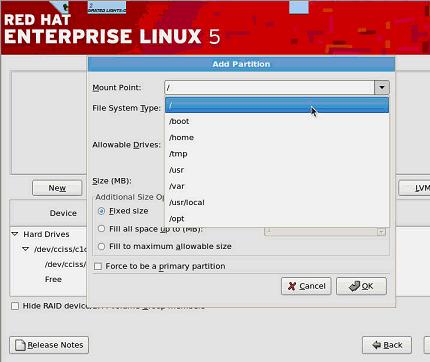Check Force to be a primary partition
The height and width of the screenshot is (362, 430).
click(x=98, y=266)
